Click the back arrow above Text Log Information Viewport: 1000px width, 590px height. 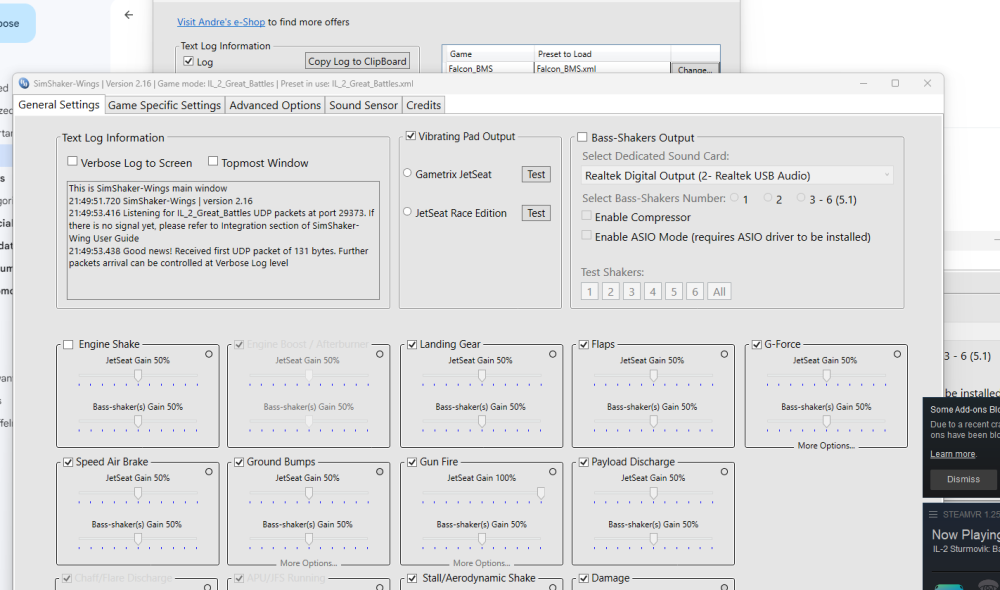[128, 15]
